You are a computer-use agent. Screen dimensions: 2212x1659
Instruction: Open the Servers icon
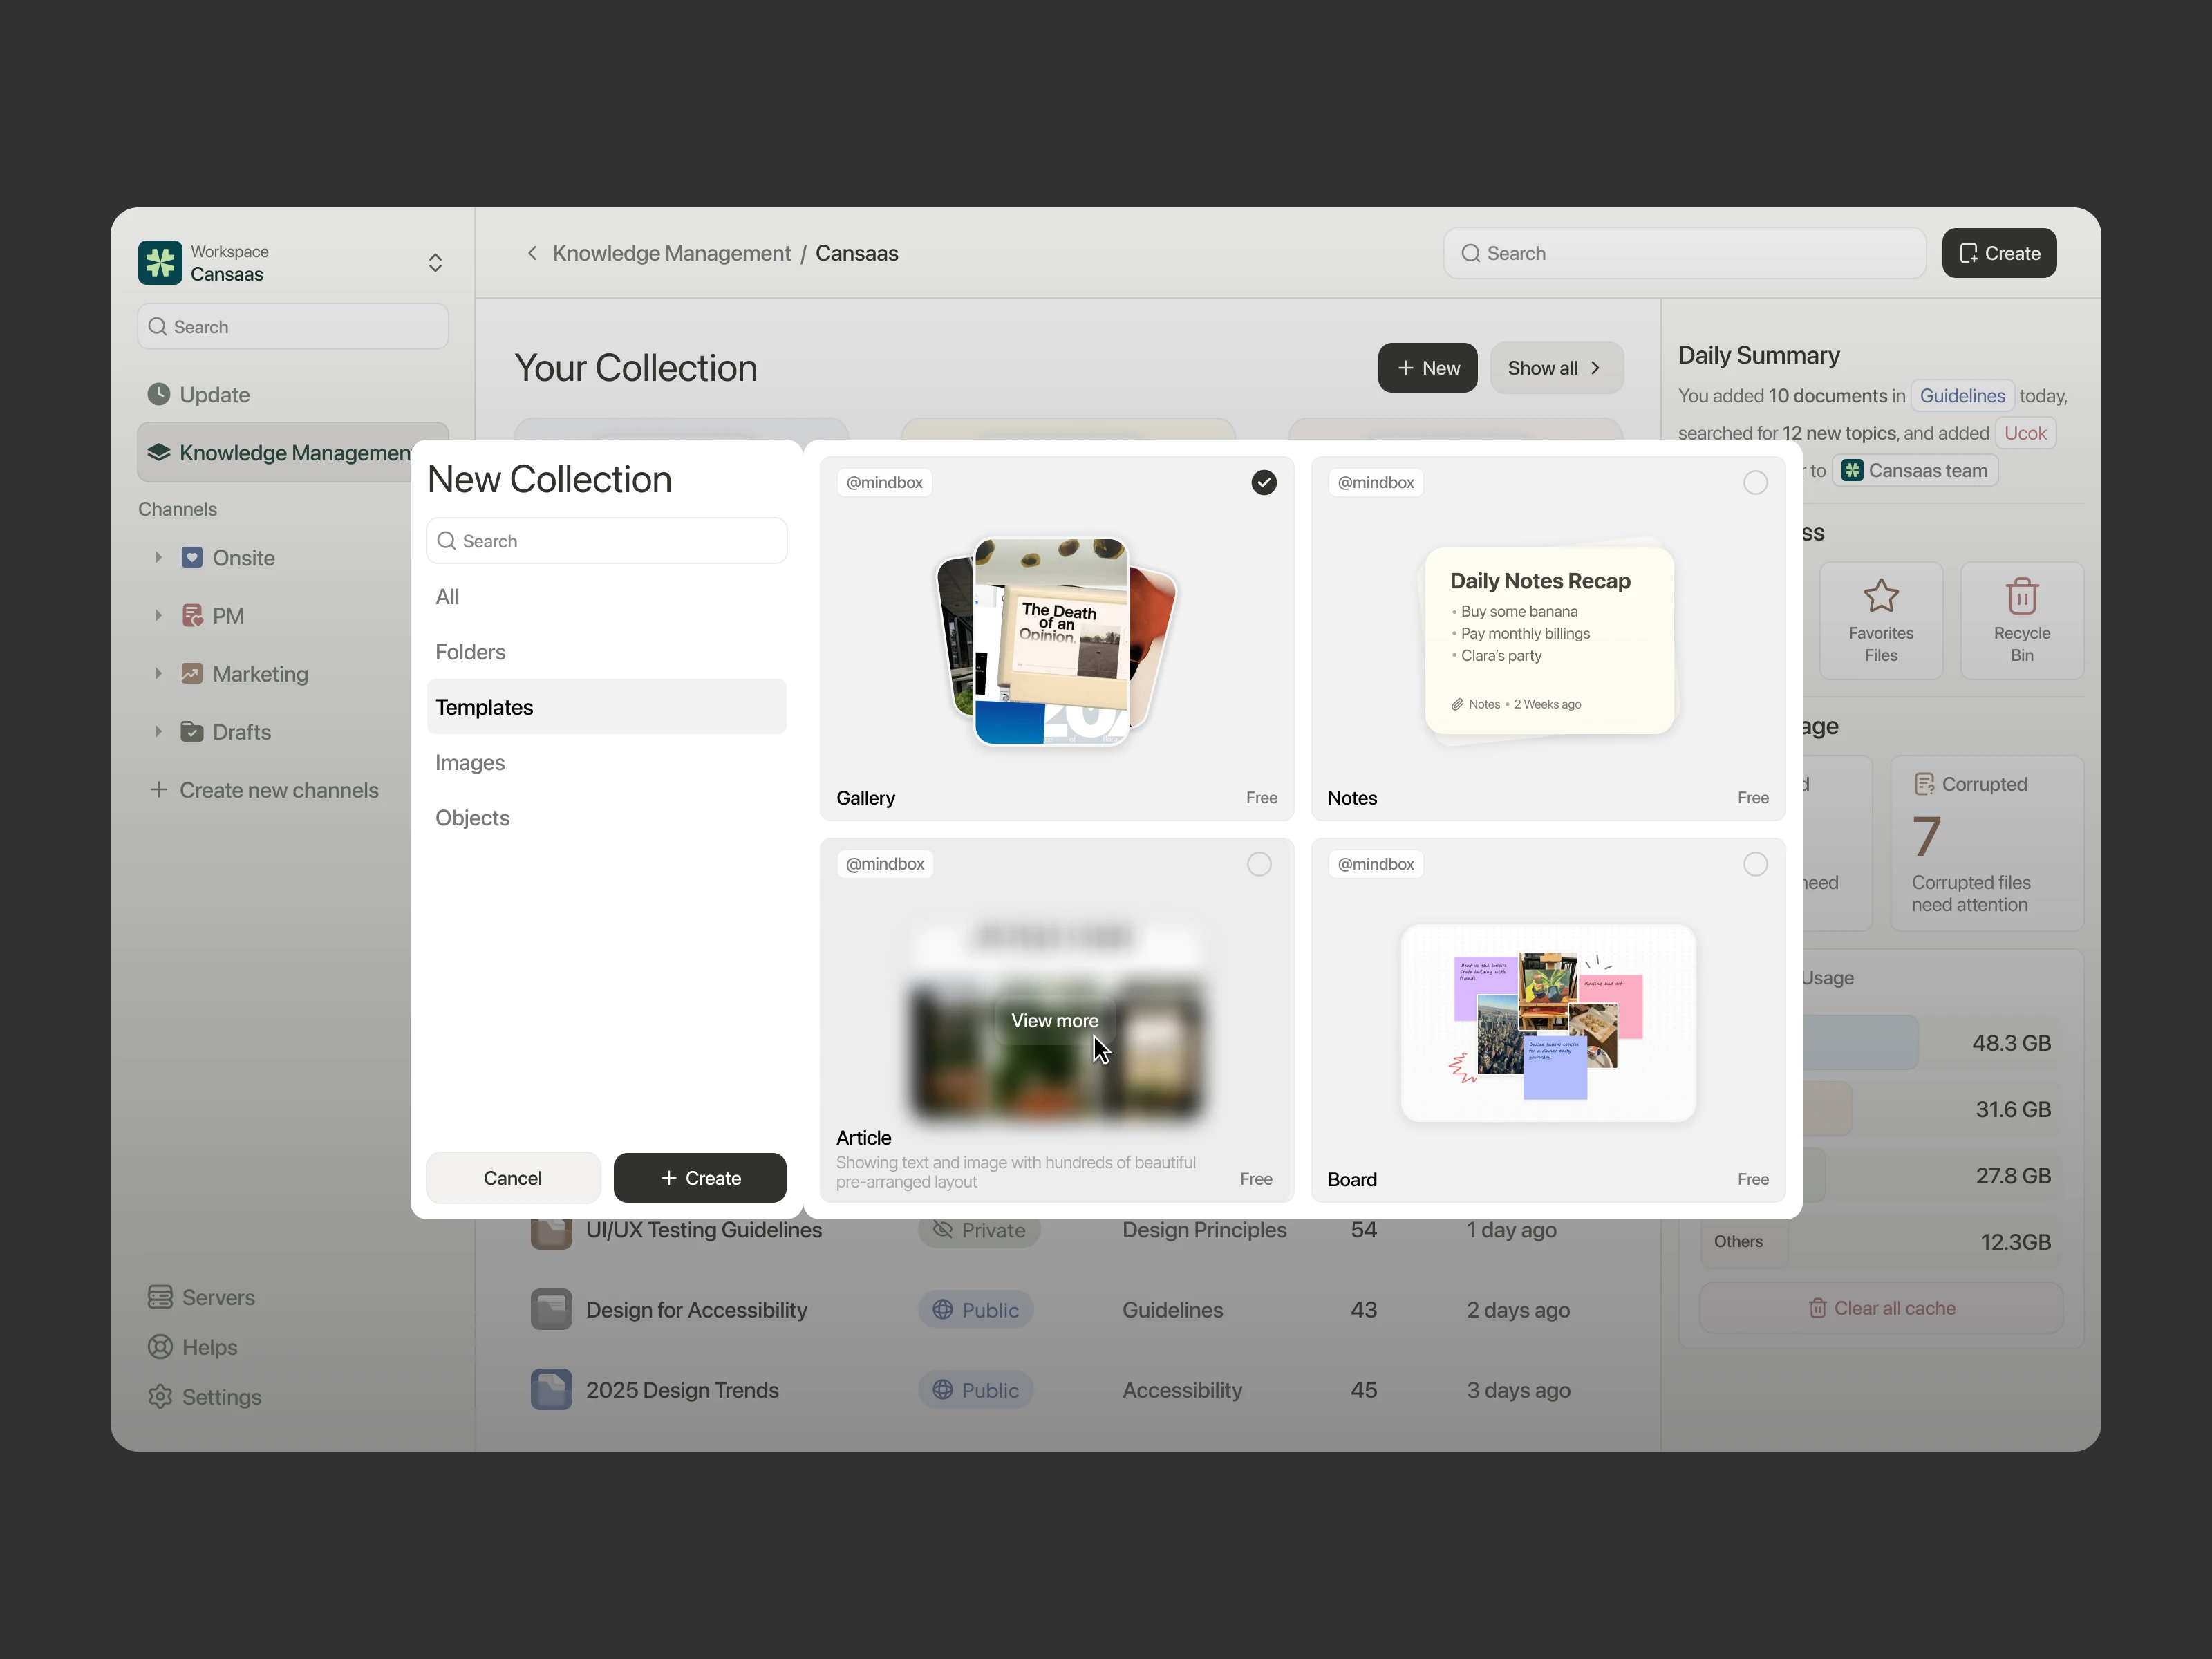pyautogui.click(x=160, y=1297)
